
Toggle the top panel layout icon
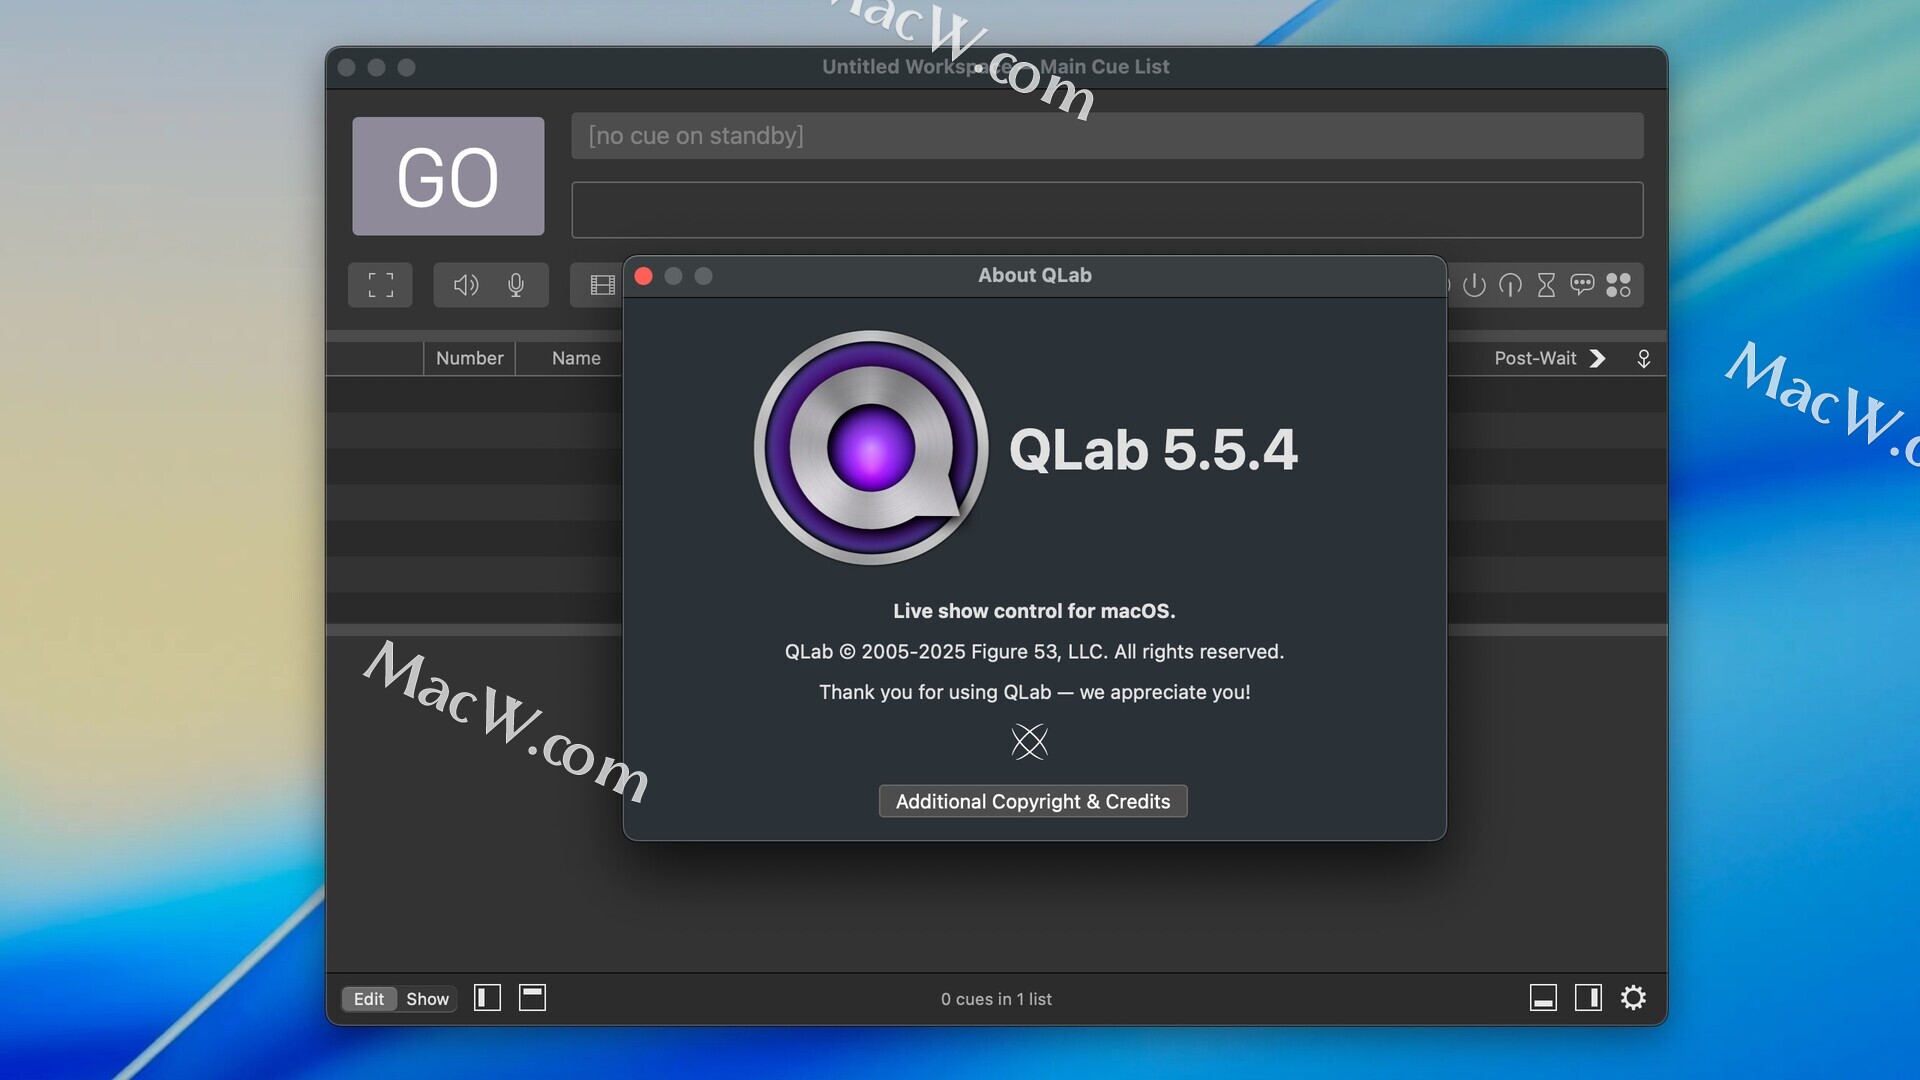(x=532, y=997)
